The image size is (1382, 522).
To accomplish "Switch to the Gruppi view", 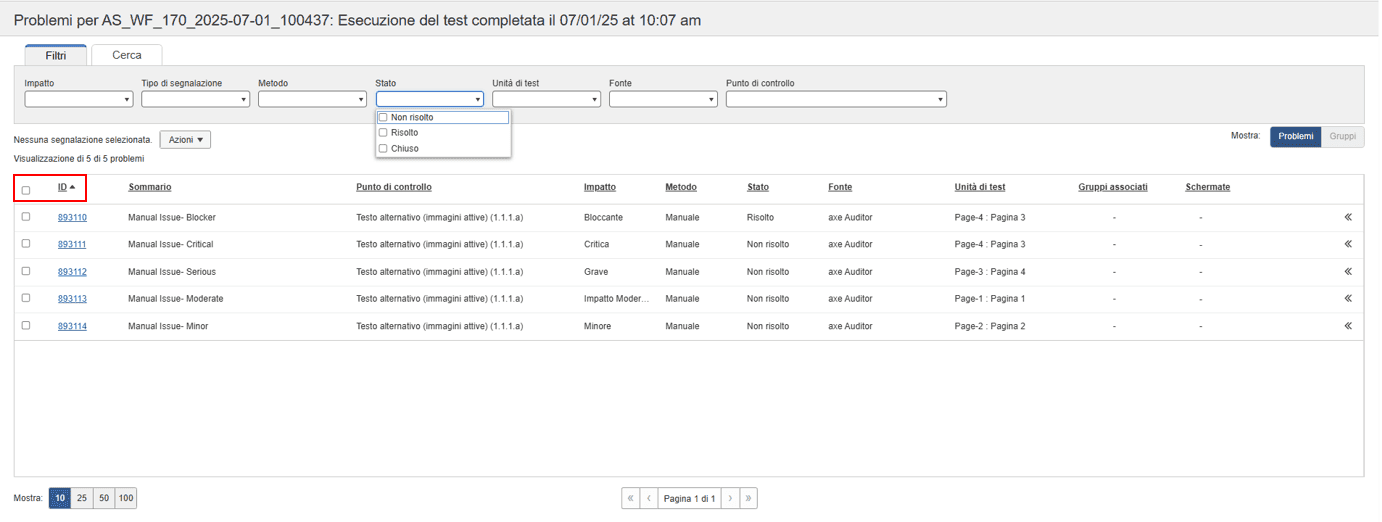I will tap(1342, 137).
